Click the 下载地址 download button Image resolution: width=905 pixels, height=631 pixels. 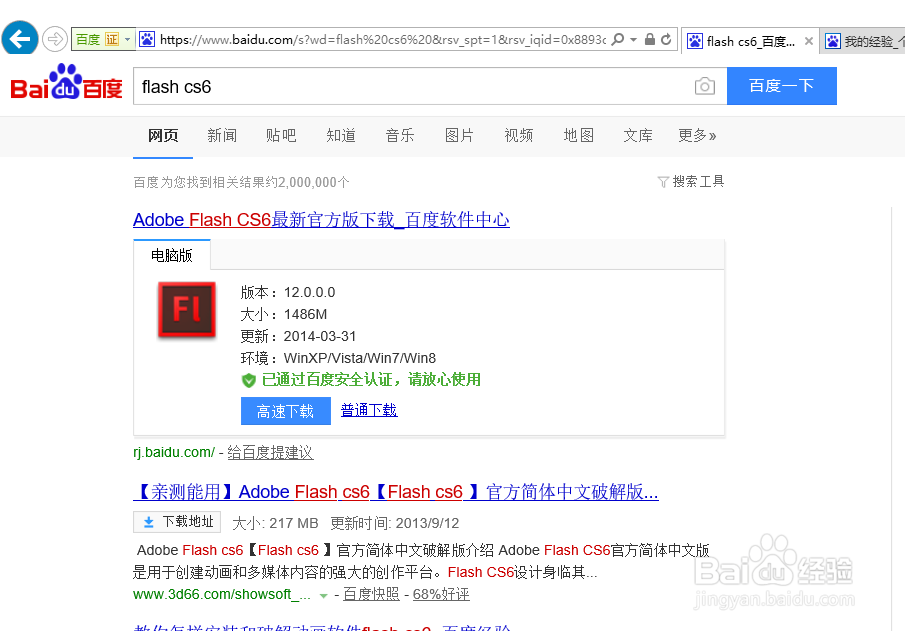coord(177,522)
